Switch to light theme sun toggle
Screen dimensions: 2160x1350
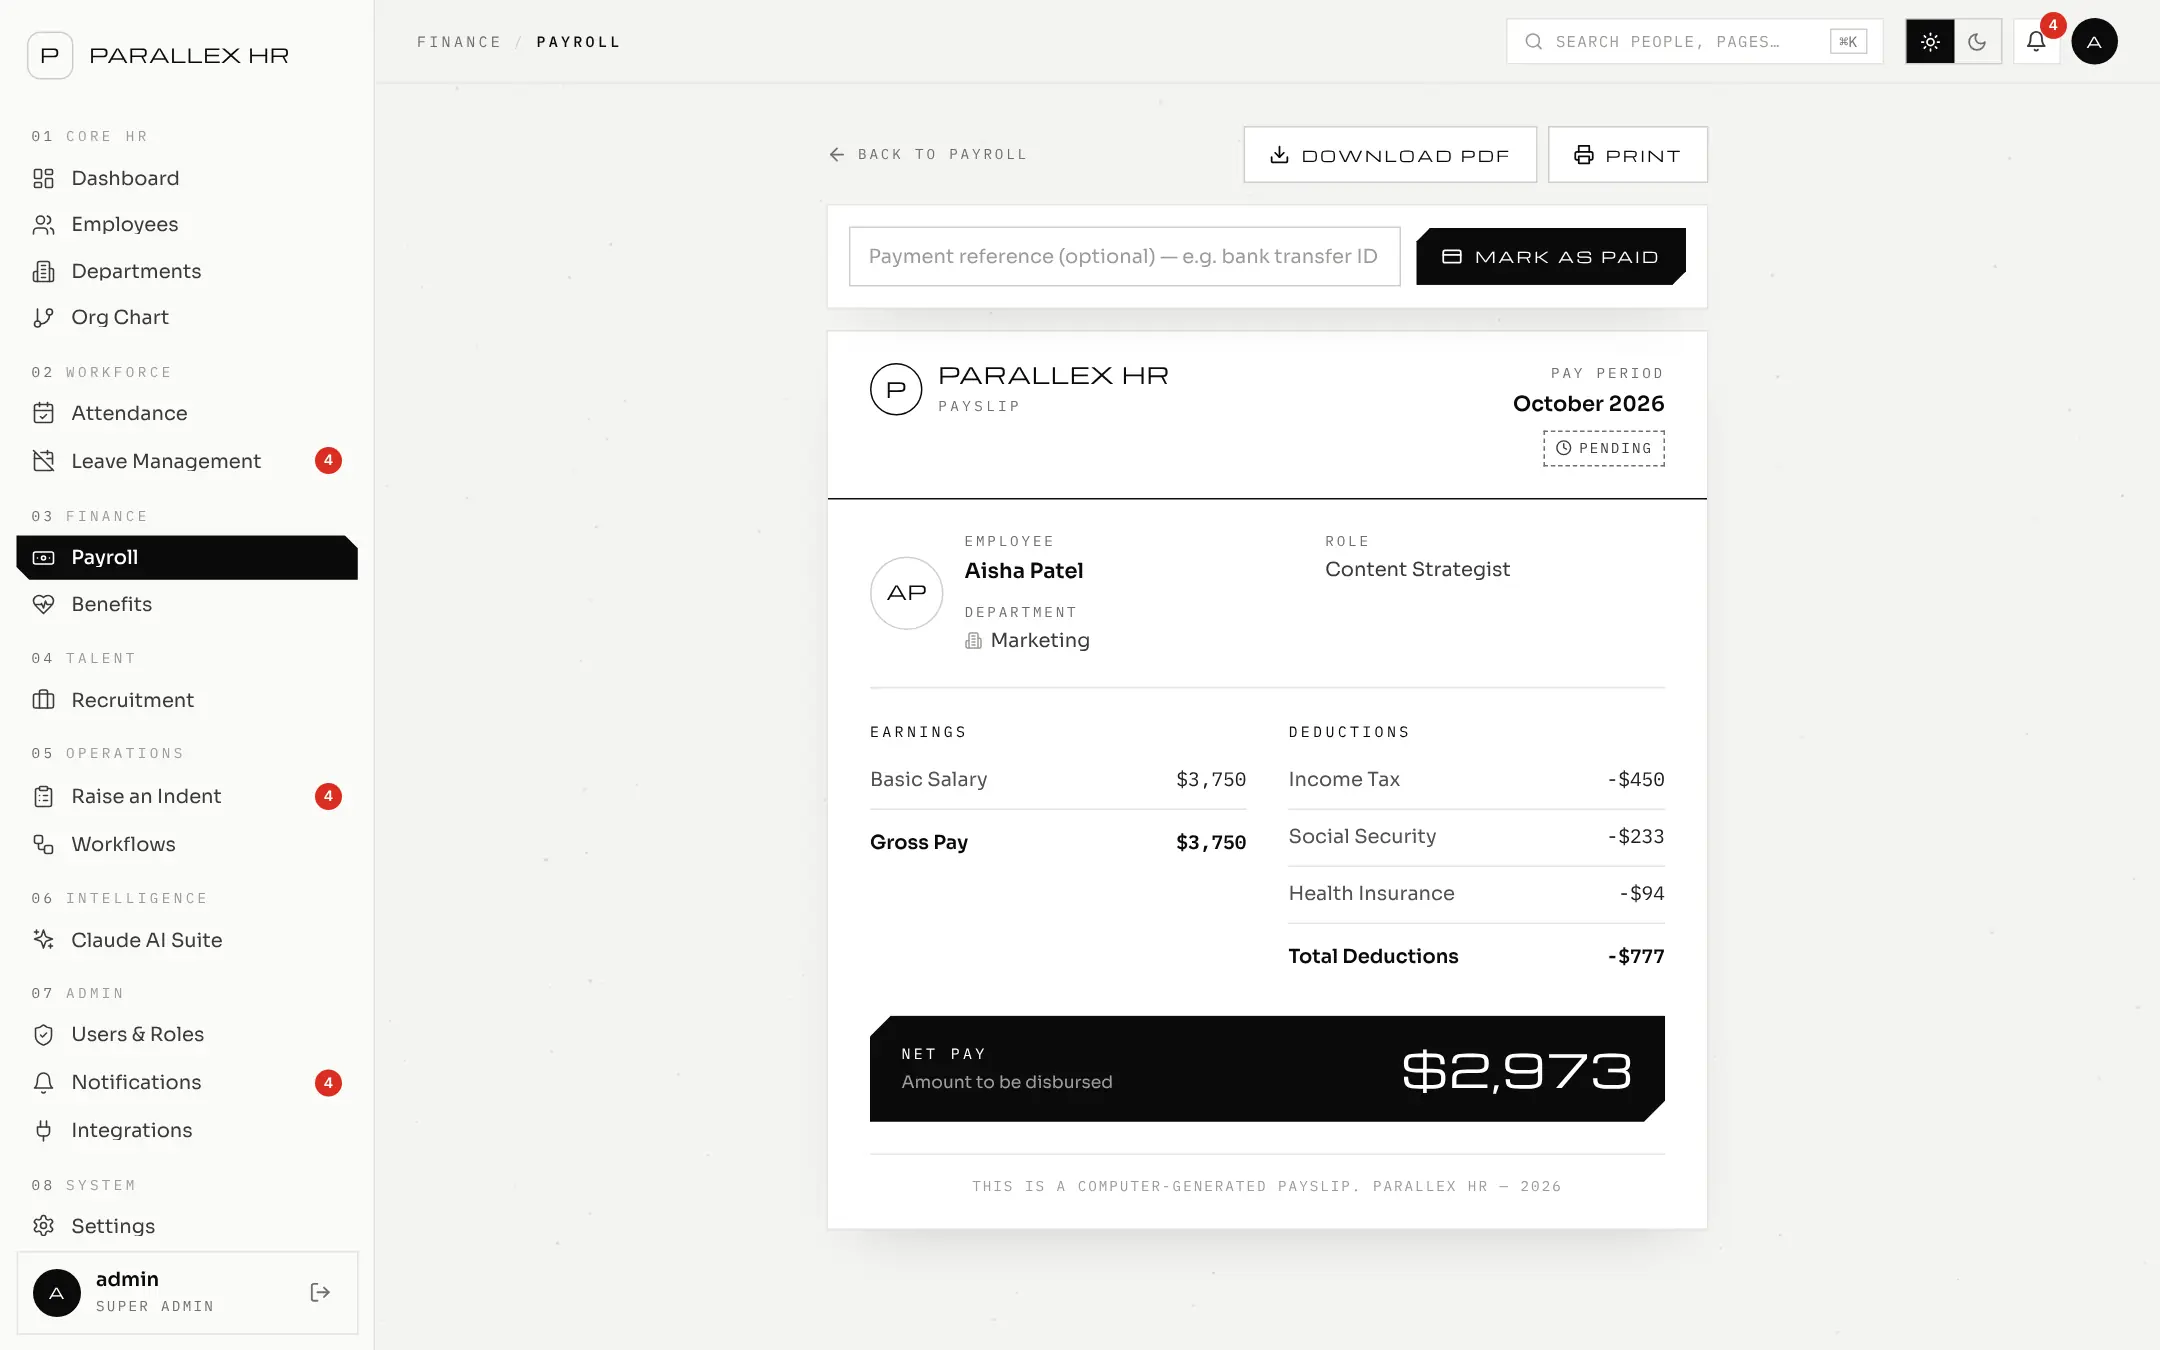(1930, 42)
